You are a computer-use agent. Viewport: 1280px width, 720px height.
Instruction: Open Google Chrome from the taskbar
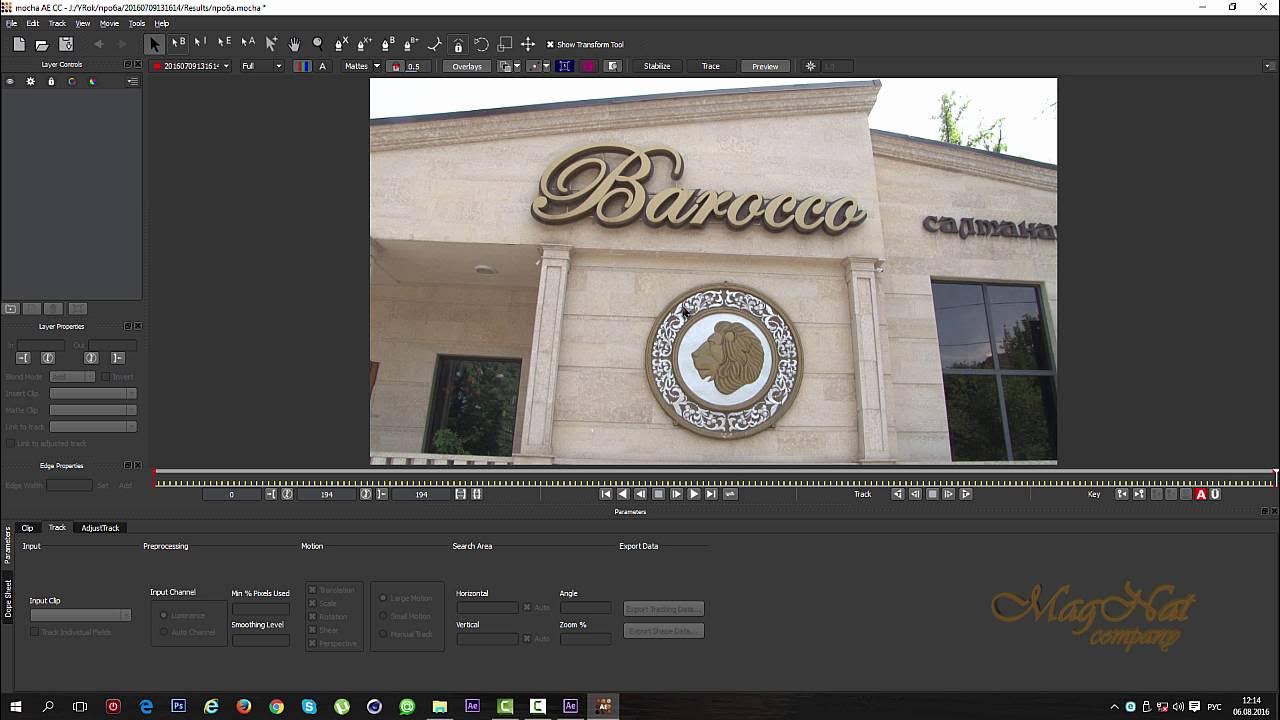[277, 706]
